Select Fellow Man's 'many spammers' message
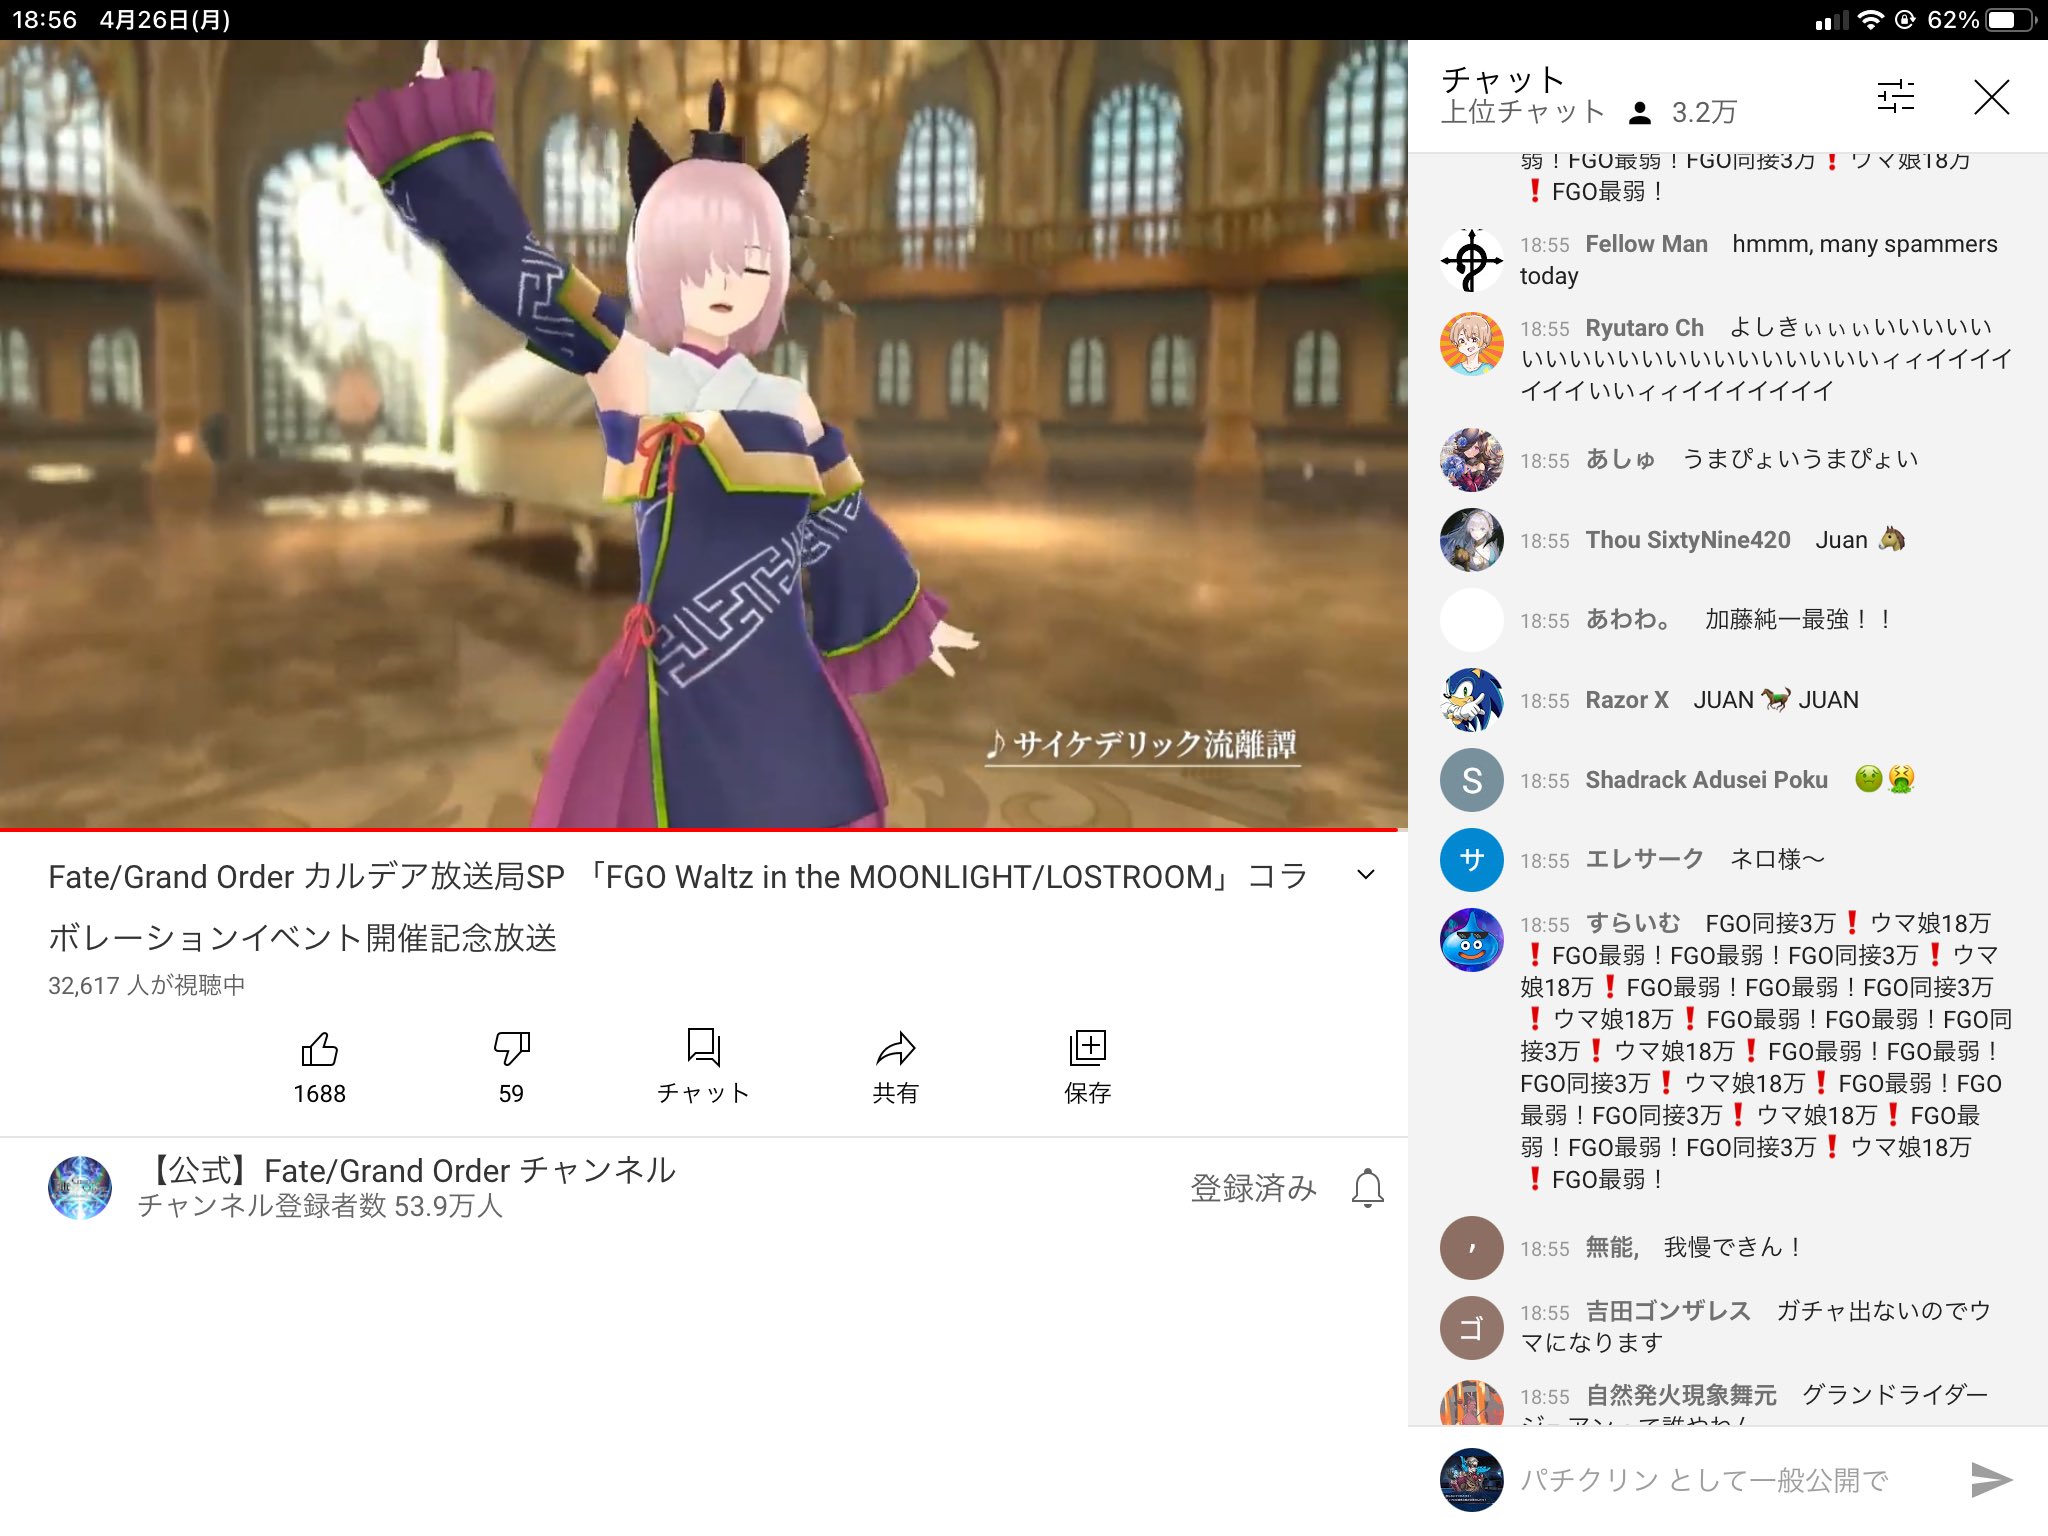The image size is (2048, 1536). coord(1759,260)
